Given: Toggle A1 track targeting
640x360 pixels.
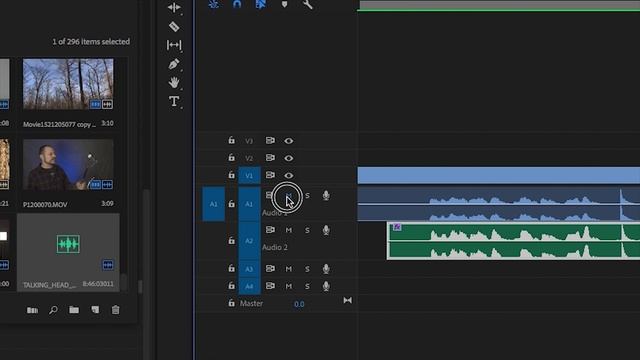Looking at the screenshot, I should (249, 204).
